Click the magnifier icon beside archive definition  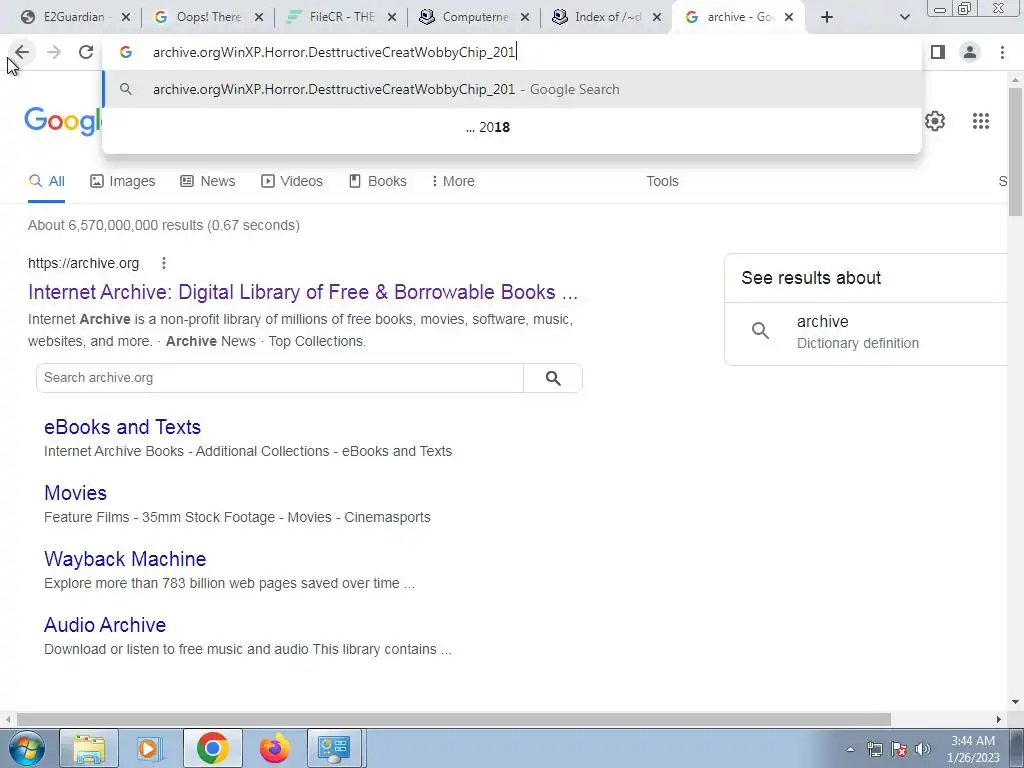coord(760,330)
